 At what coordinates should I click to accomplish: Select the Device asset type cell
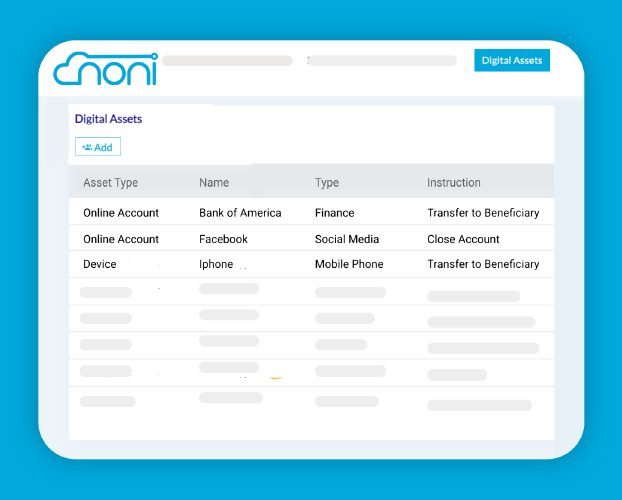click(100, 264)
